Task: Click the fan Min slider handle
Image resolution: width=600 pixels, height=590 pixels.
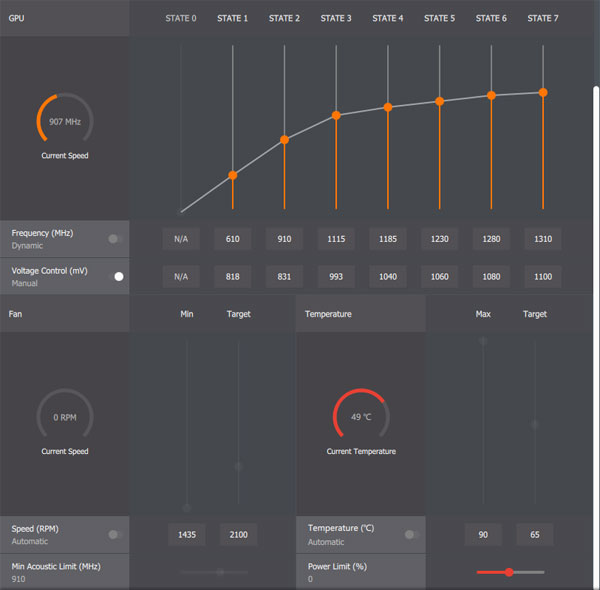Action: tap(187, 508)
